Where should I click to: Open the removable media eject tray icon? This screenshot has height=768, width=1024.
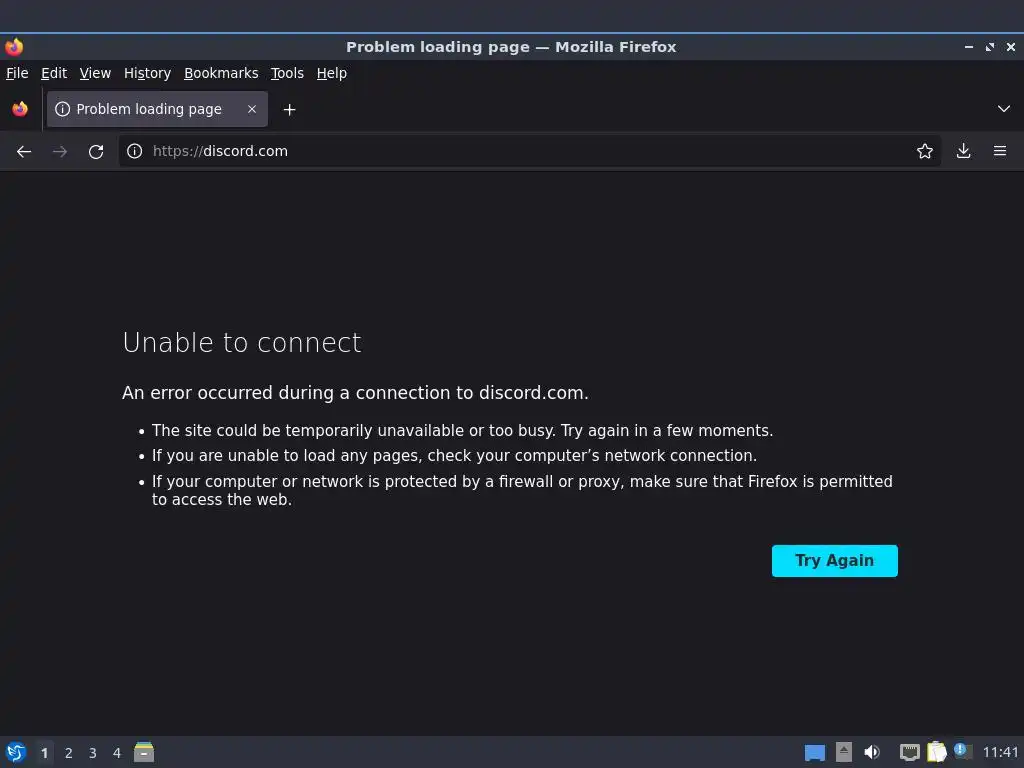click(844, 752)
